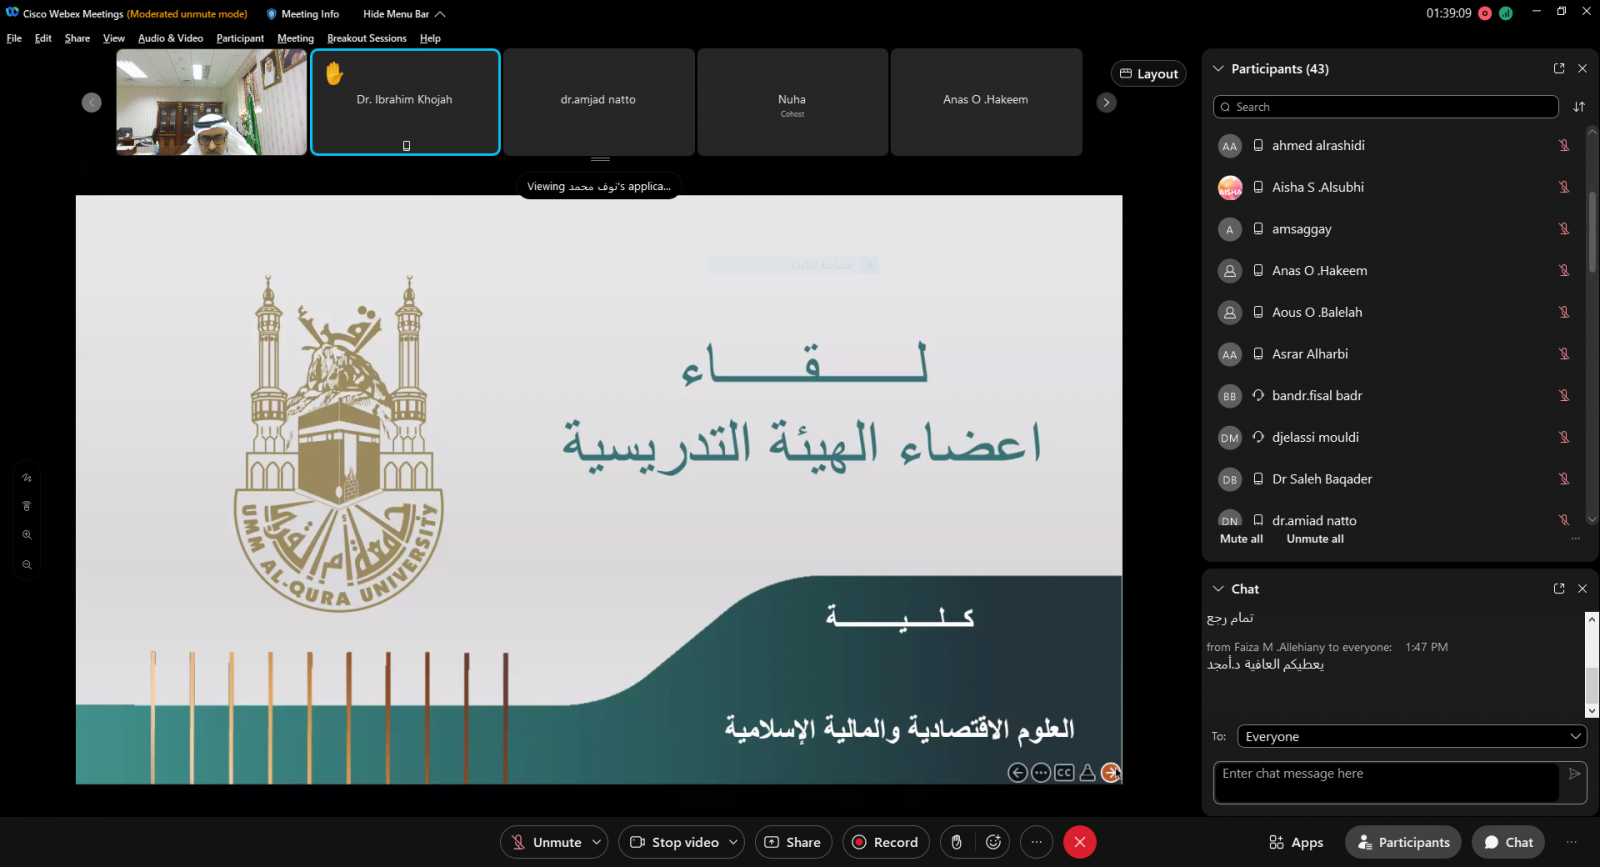Open participants more options ellipsis

coord(1575,539)
